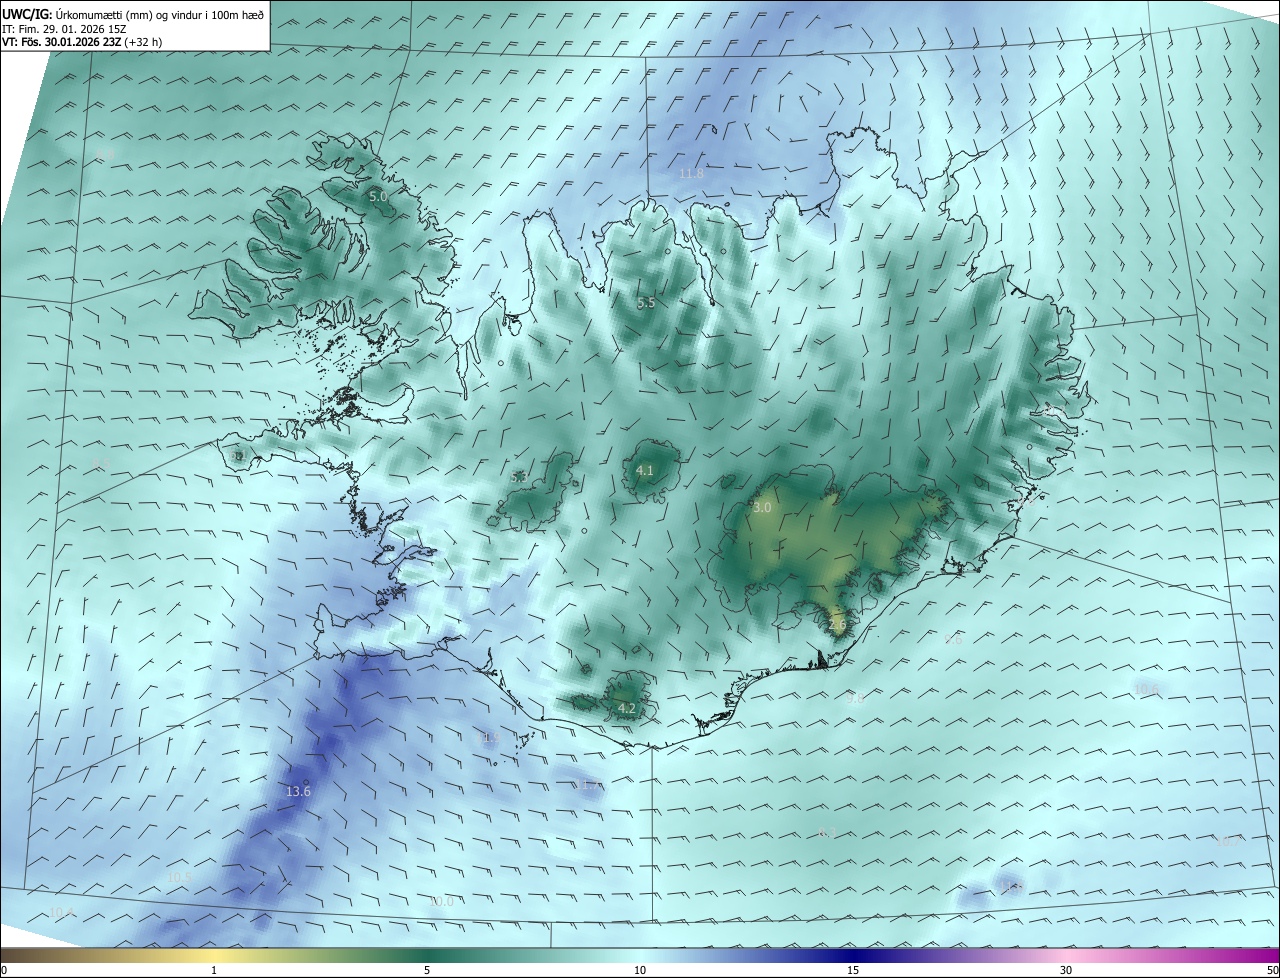This screenshot has width=1280, height=978.
Task: Click the 10.0 value south of Reykjanes
Action: pyautogui.click(x=441, y=901)
